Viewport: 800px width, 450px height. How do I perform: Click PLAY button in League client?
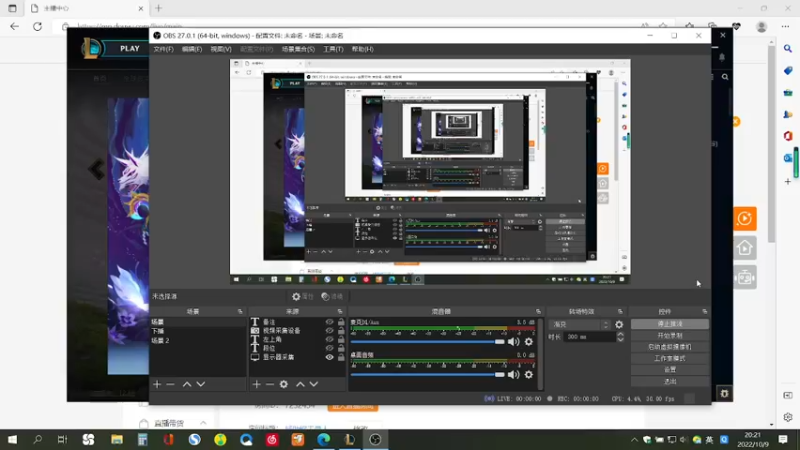pyautogui.click(x=130, y=48)
